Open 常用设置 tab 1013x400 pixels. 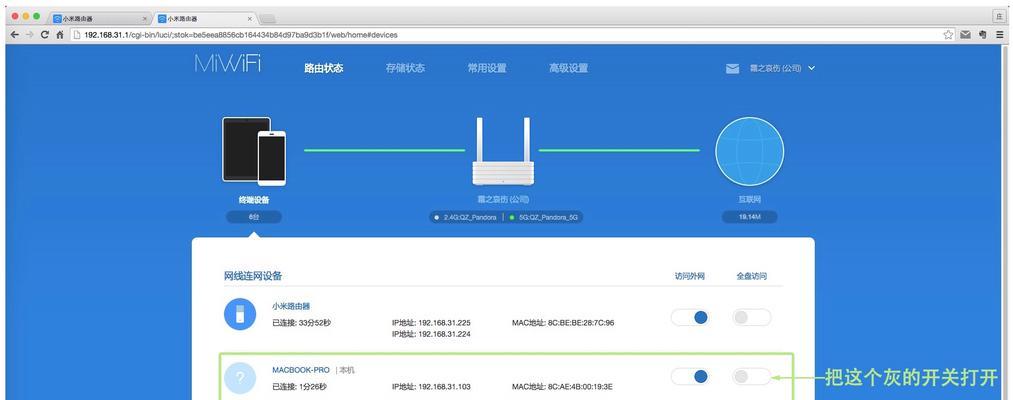coord(486,68)
